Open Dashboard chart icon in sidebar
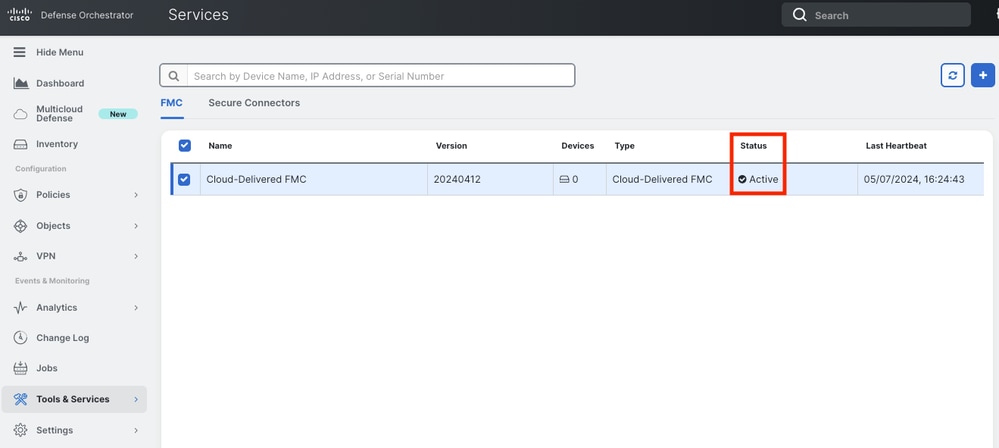This screenshot has height=448, width=999. pos(21,83)
